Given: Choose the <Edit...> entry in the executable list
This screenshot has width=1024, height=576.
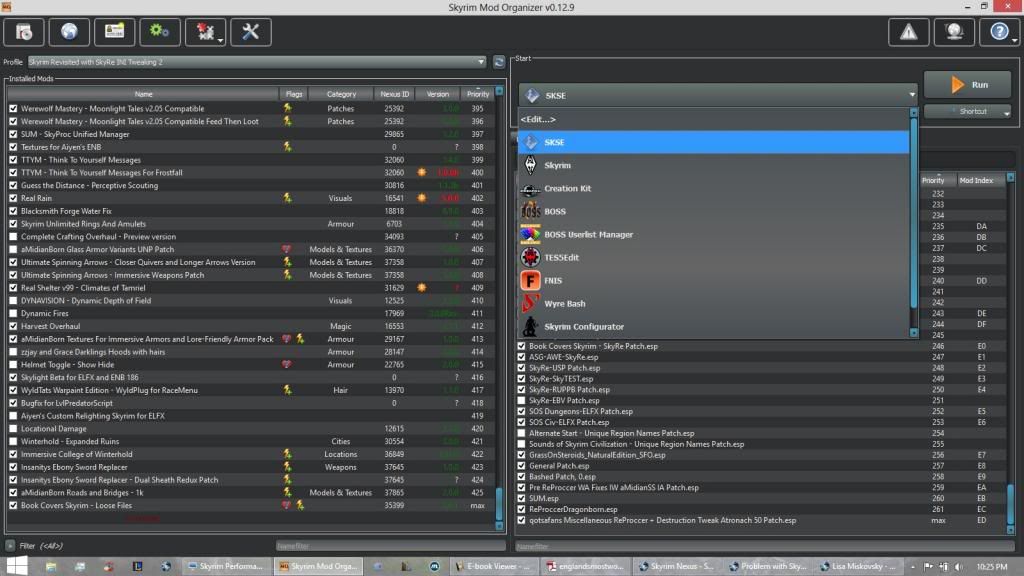Looking at the screenshot, I should 714,120.
